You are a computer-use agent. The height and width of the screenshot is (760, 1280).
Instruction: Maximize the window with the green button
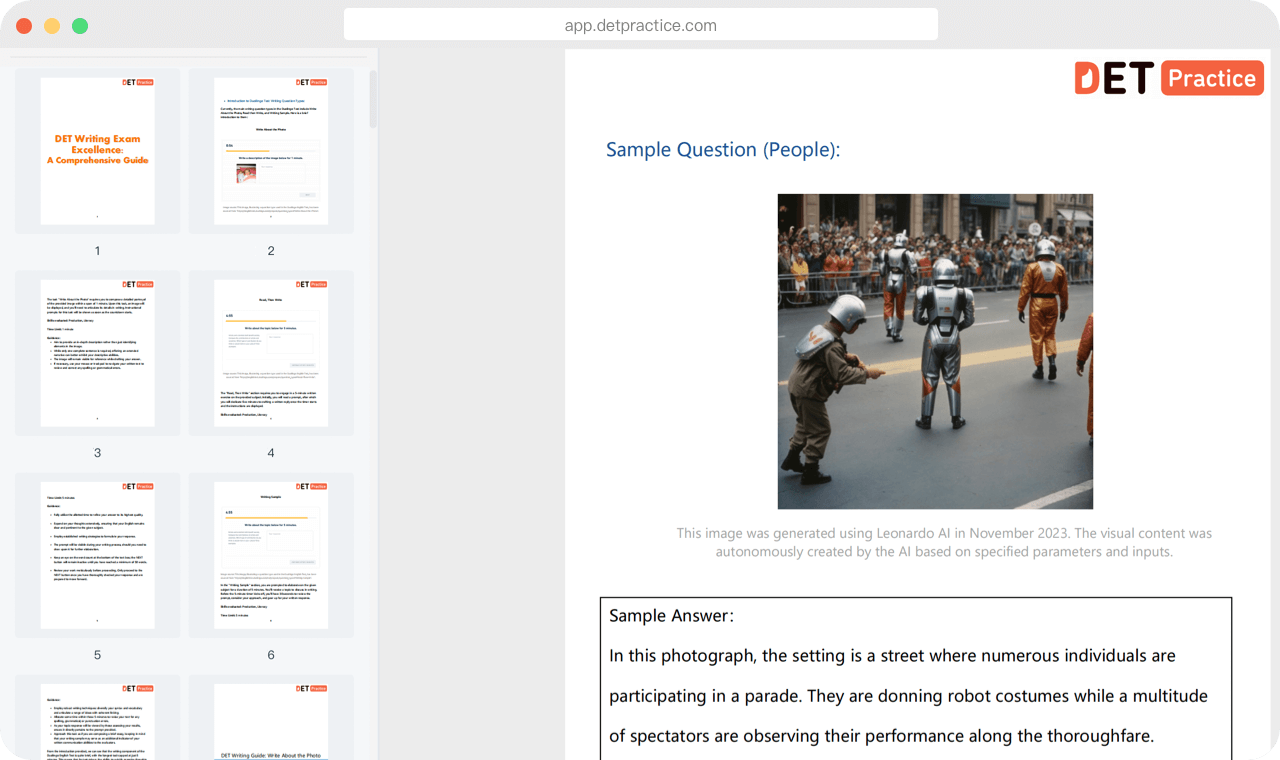[x=80, y=26]
